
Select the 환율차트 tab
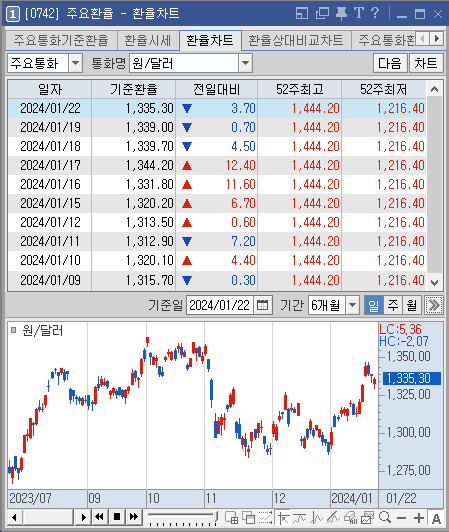[x=210, y=40]
